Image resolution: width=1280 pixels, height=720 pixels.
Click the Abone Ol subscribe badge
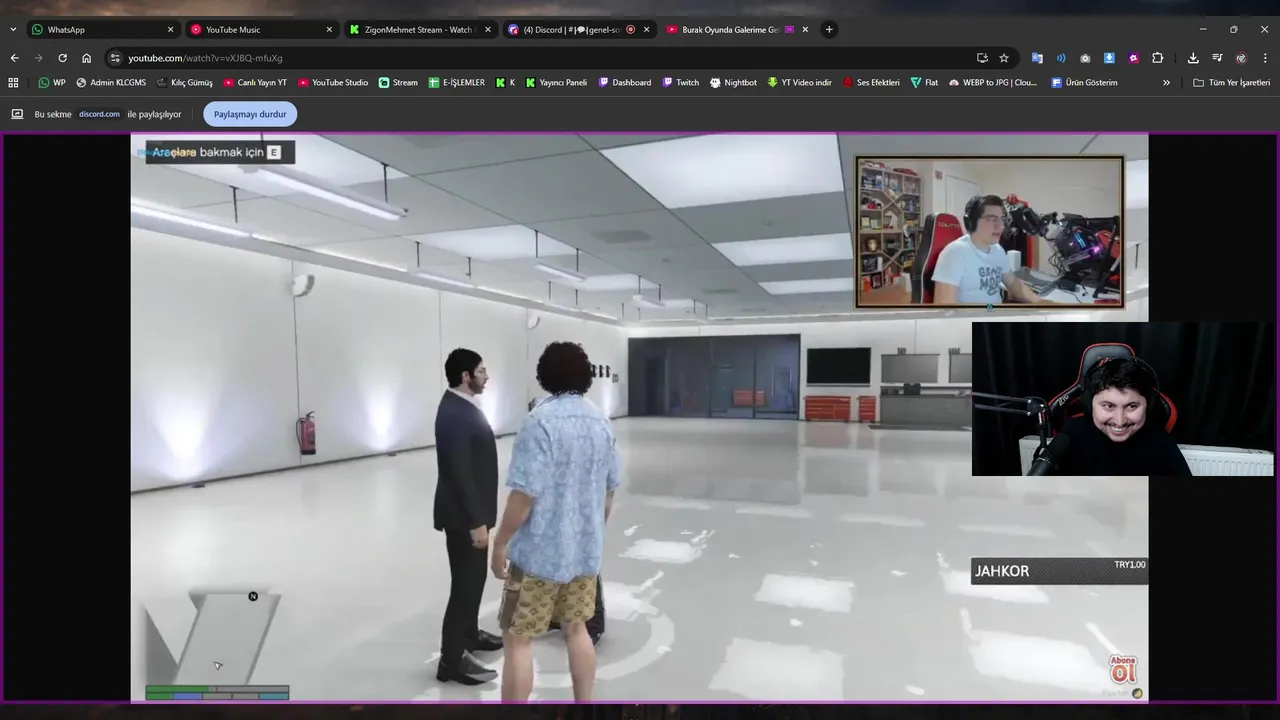(x=1124, y=670)
